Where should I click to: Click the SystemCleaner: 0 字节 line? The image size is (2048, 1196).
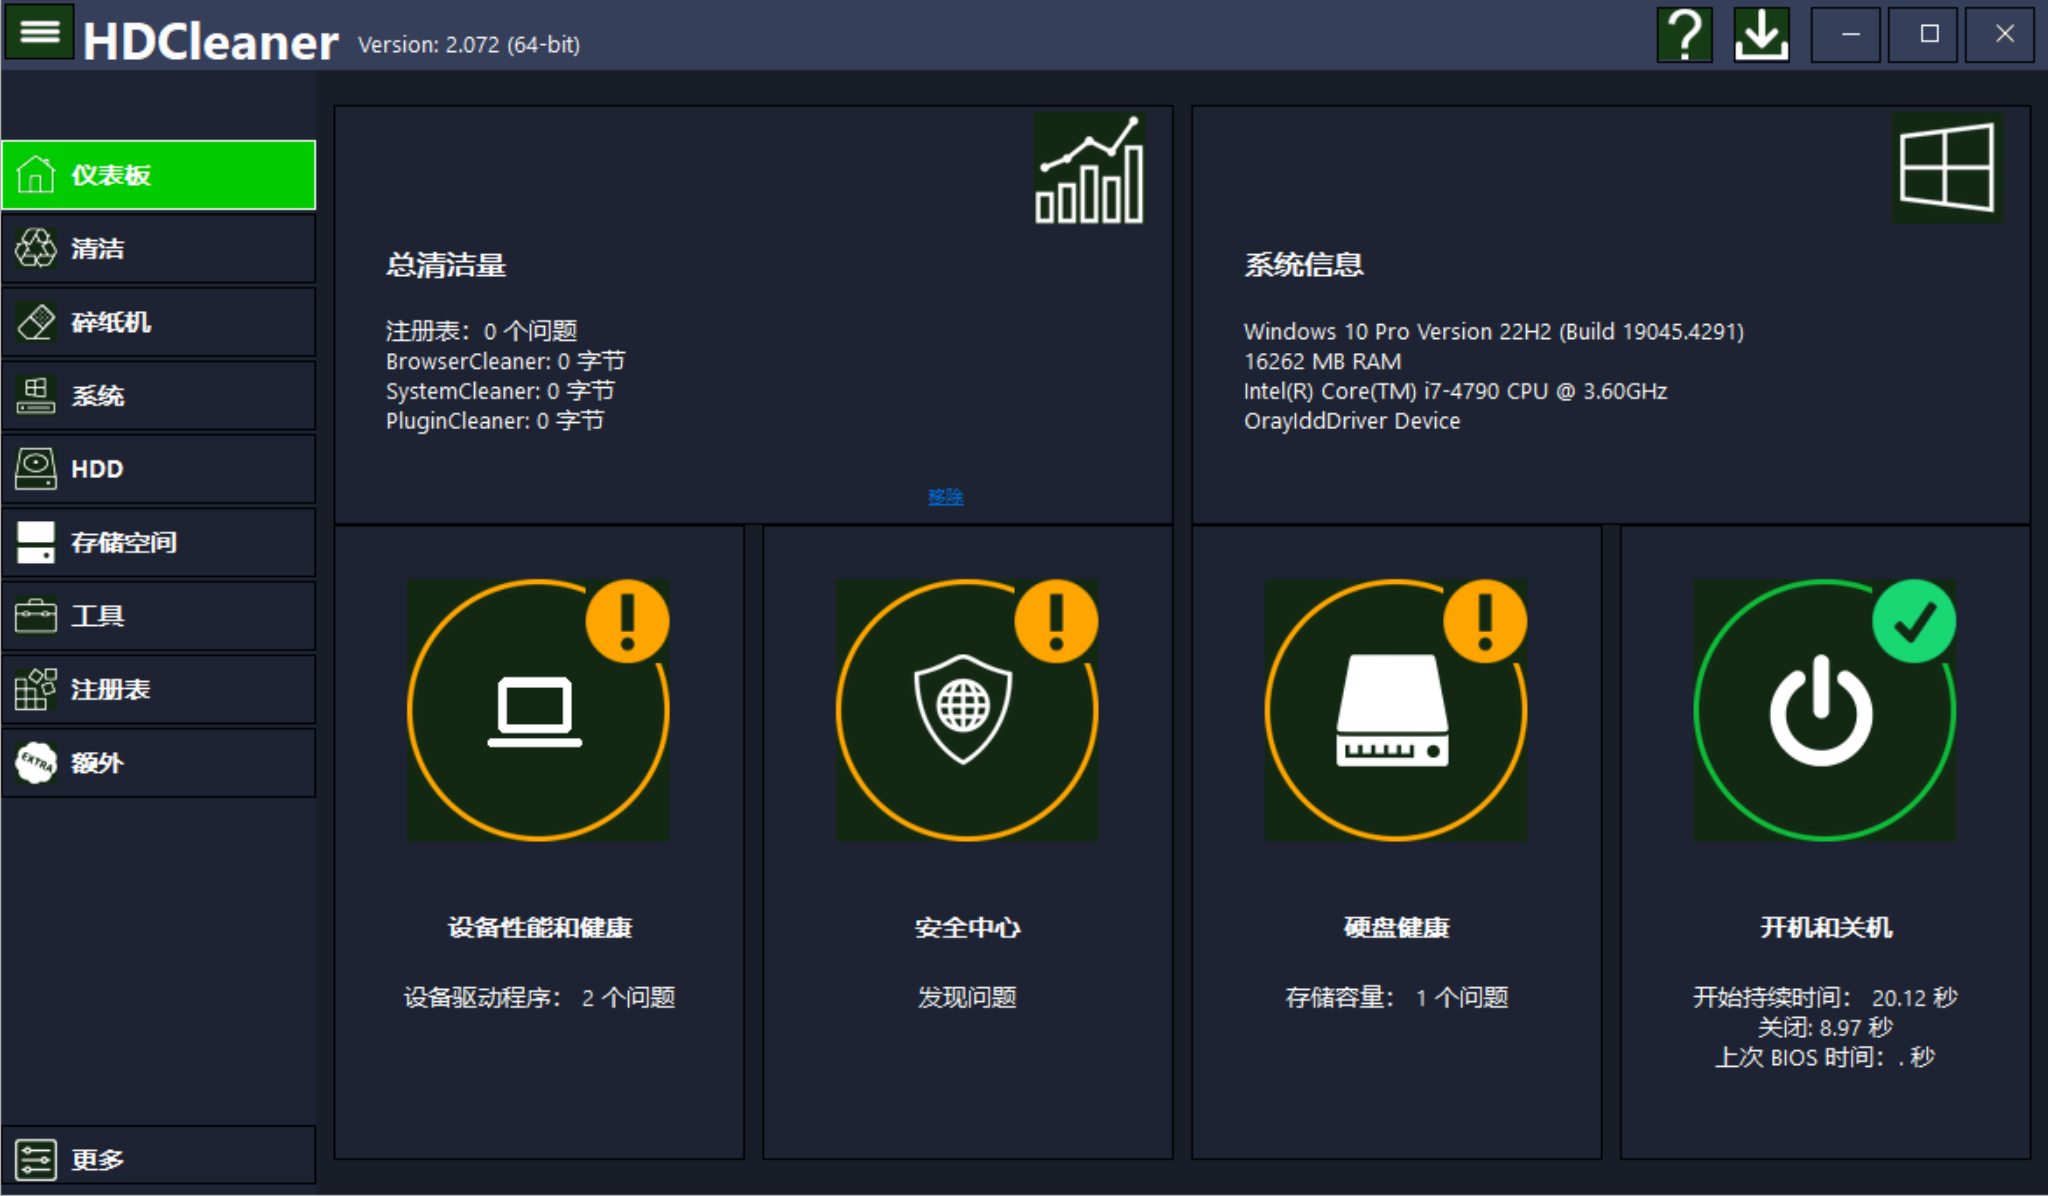tap(500, 391)
